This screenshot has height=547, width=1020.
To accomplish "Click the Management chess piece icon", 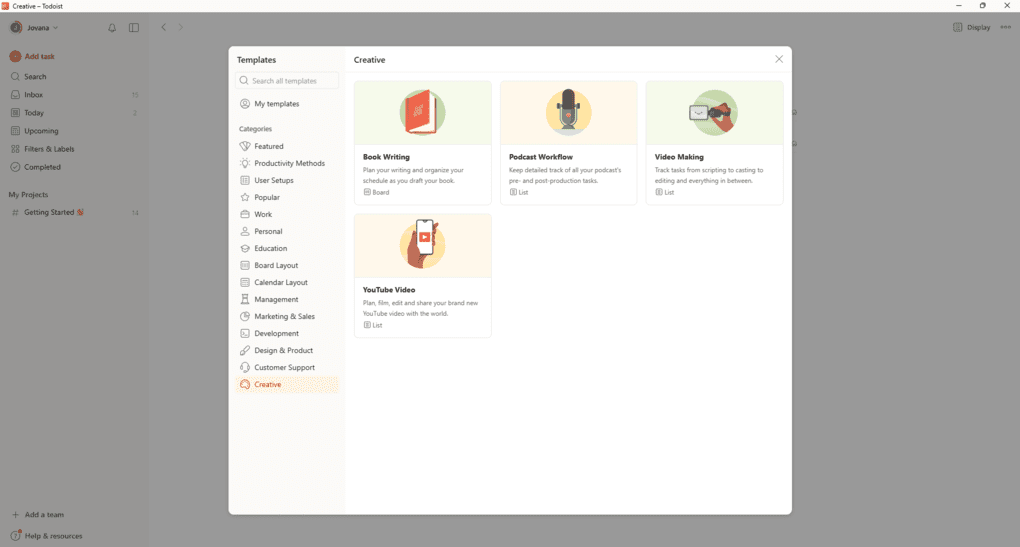I will pos(245,299).
